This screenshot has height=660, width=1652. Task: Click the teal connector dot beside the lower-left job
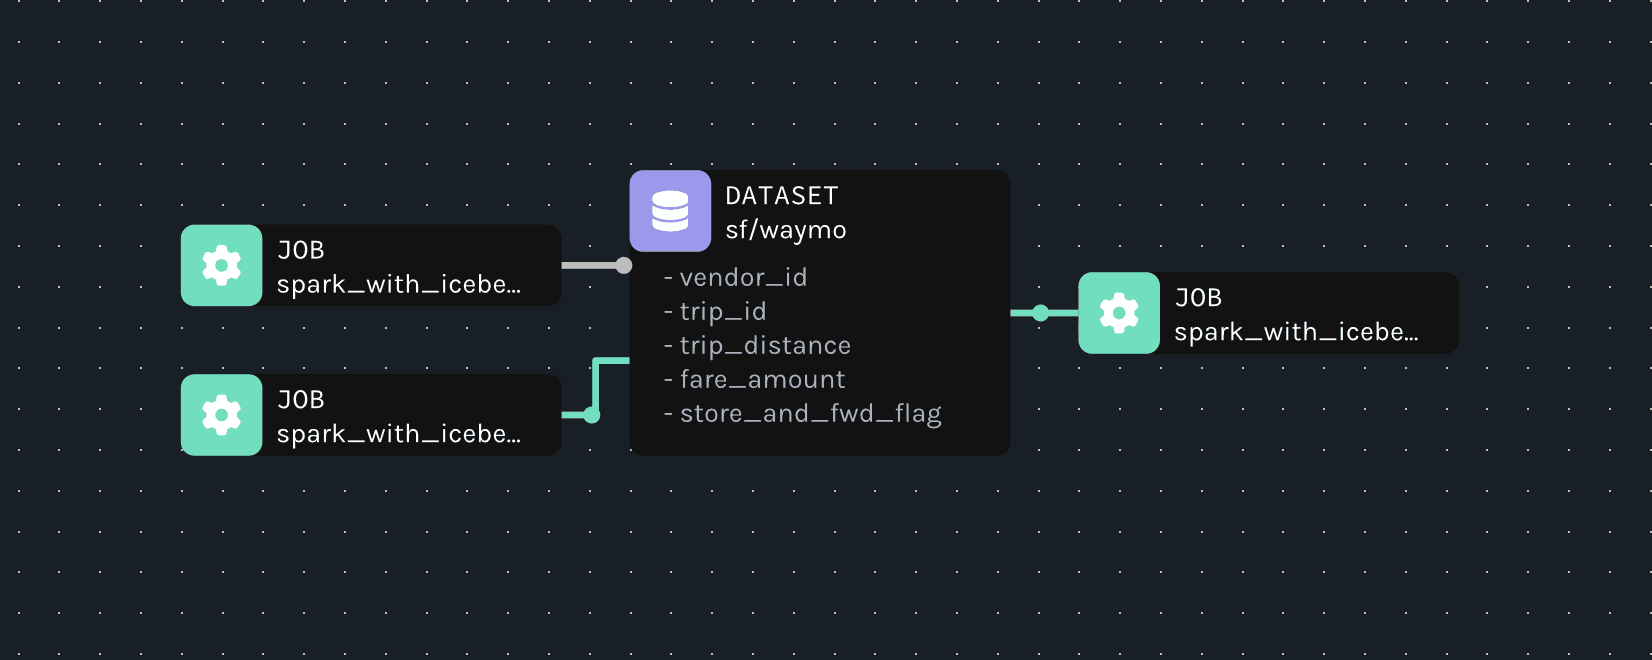pyautogui.click(x=592, y=415)
